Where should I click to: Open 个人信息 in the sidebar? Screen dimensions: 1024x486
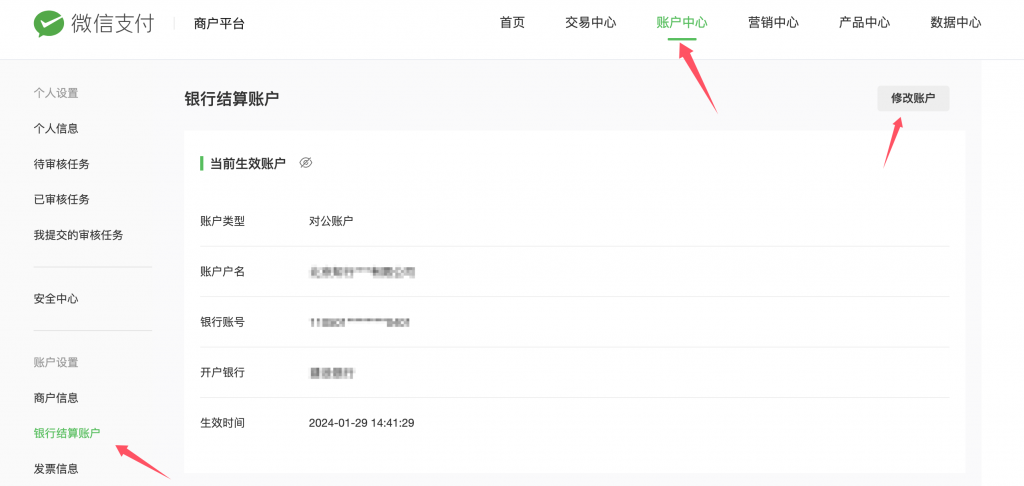56,129
